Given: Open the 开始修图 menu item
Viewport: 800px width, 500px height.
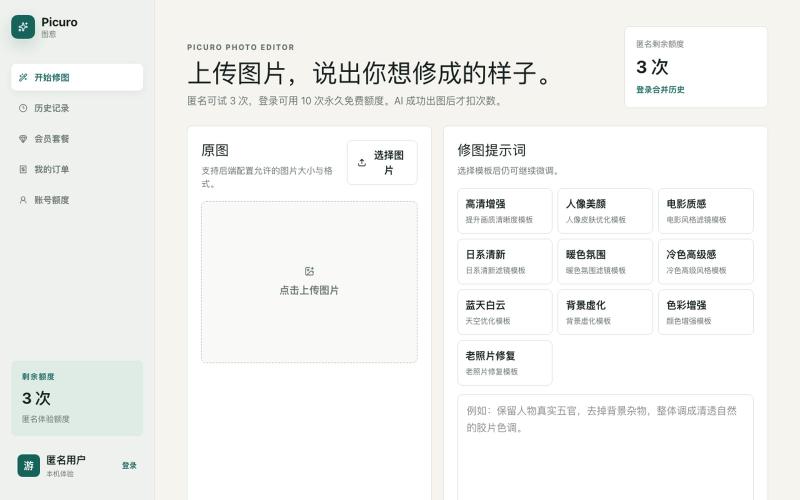Looking at the screenshot, I should (x=77, y=78).
